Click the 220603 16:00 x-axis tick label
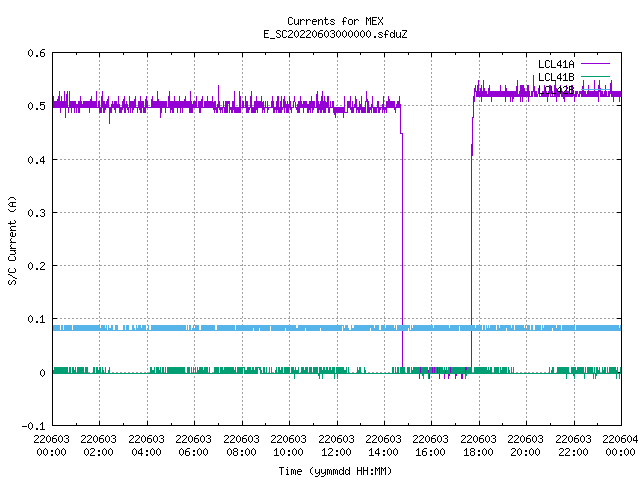640x480 pixels. tap(430, 445)
